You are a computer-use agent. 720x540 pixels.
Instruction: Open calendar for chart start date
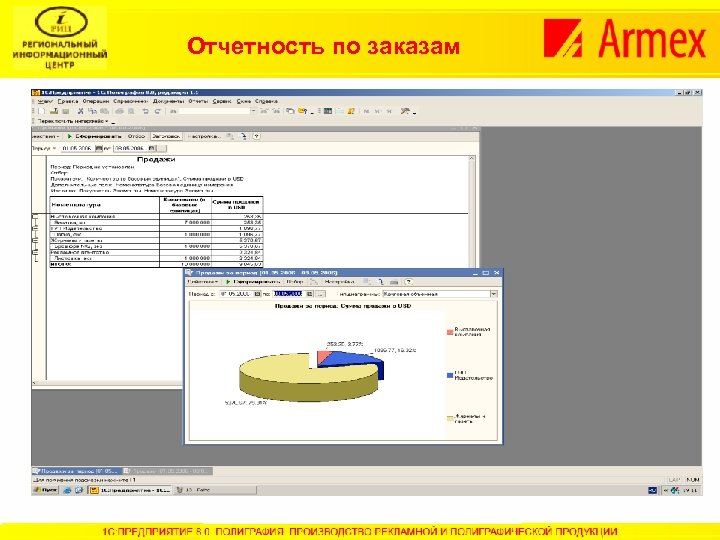258,293
